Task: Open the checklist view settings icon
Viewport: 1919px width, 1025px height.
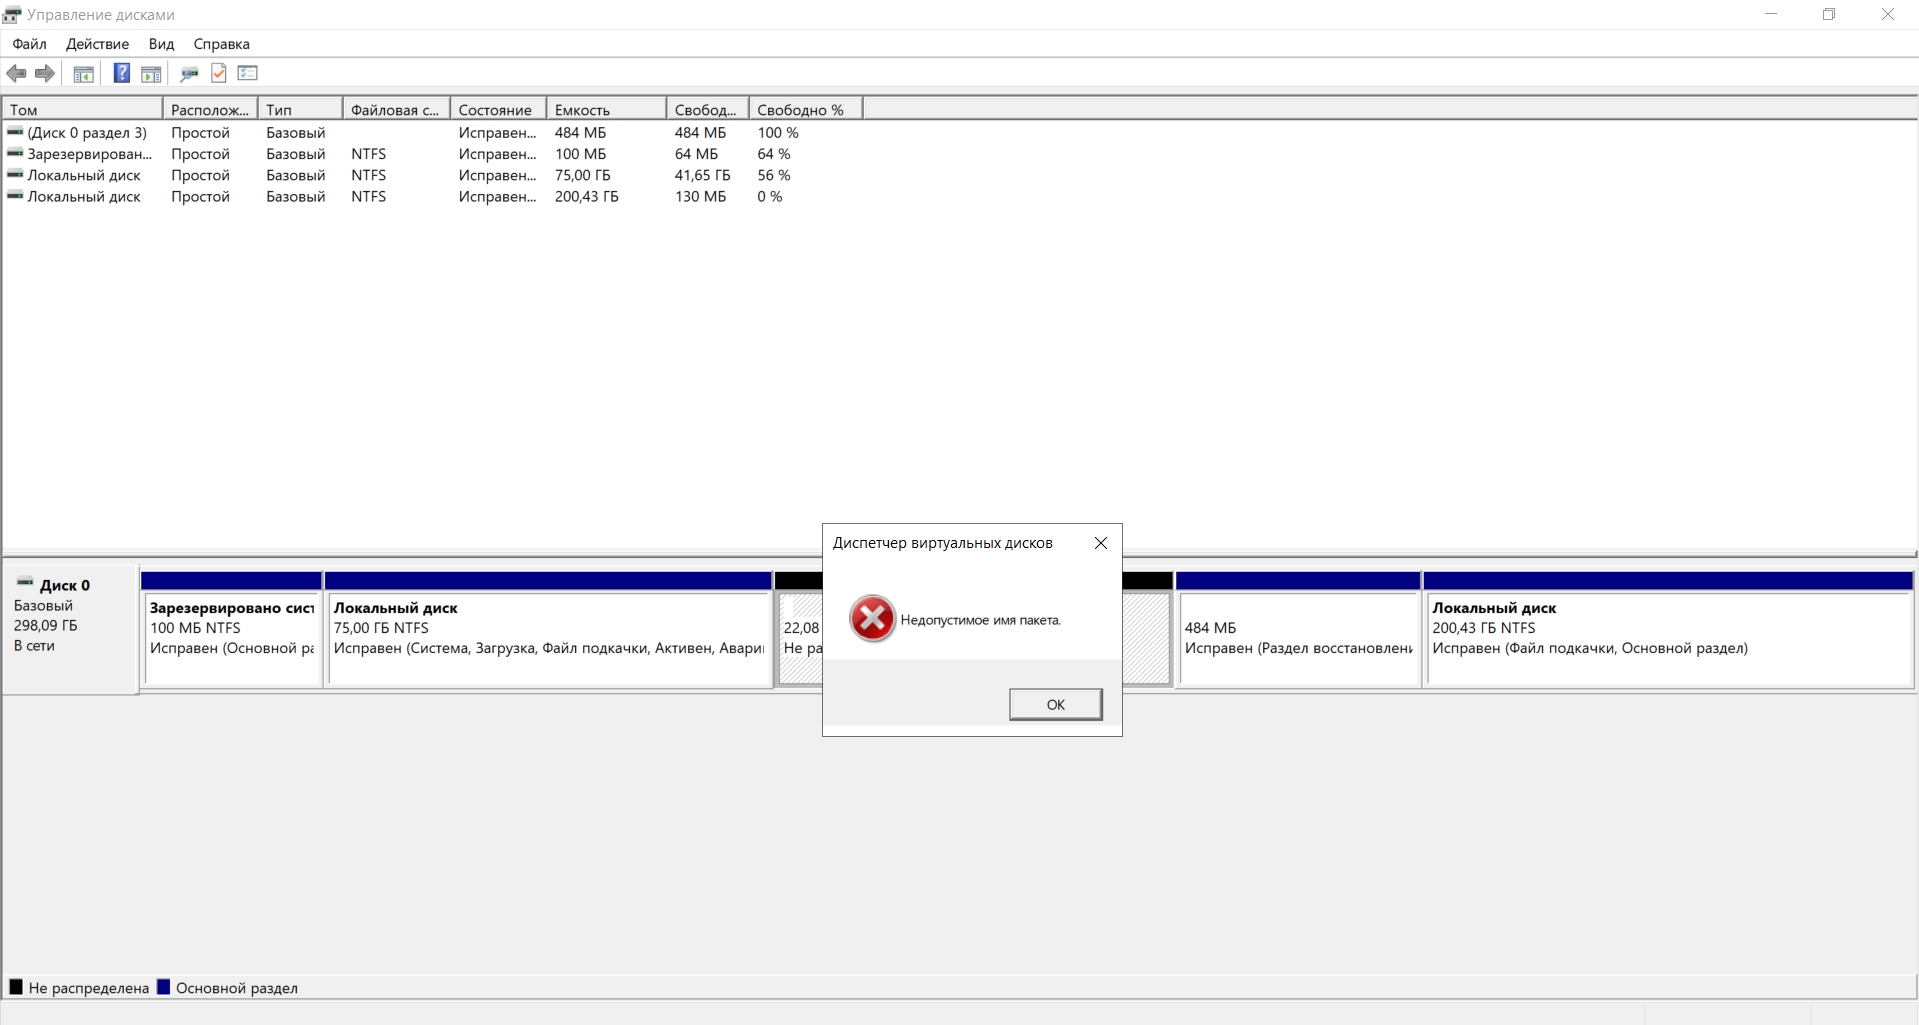Action: tap(248, 73)
